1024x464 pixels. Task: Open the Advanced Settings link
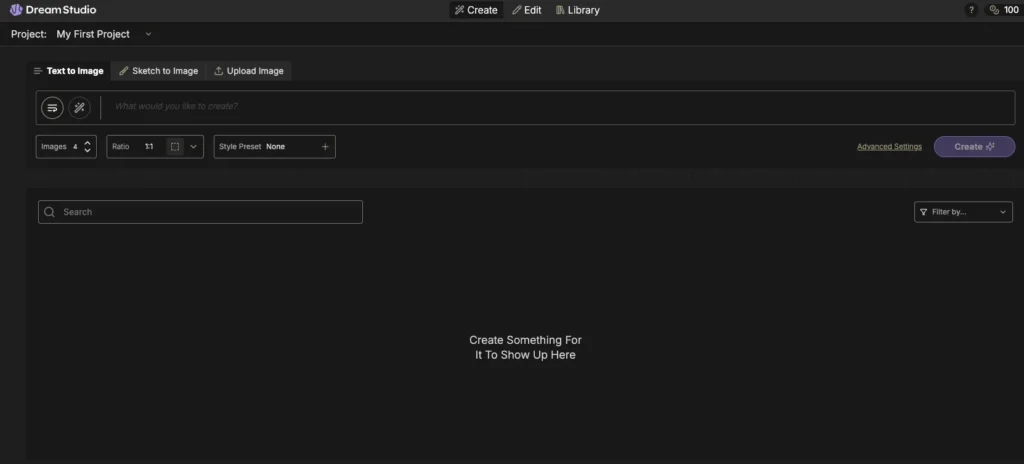tap(889, 147)
